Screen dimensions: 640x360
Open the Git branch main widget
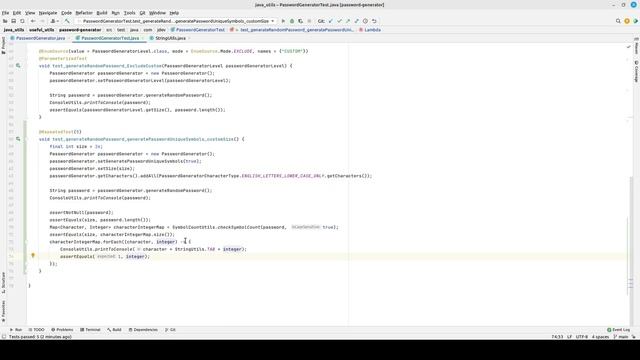(x=621, y=337)
